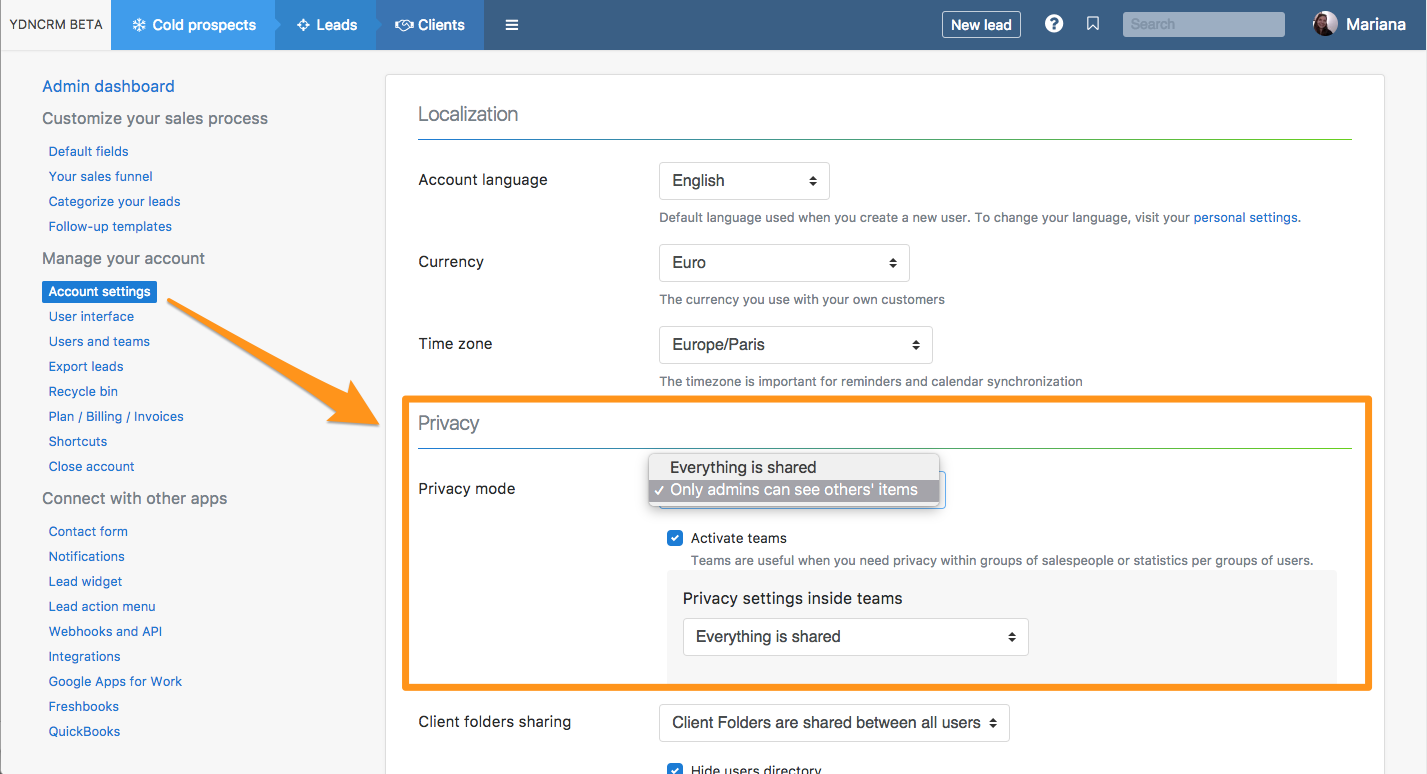Select 'Everything is shared' privacy option
This screenshot has height=774, width=1427.
point(743,467)
